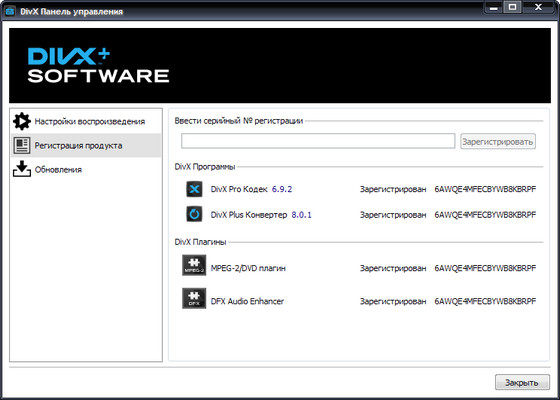Select Регистрация продукта in sidebar
Image resolution: width=560 pixels, height=400 pixels.
click(x=86, y=145)
